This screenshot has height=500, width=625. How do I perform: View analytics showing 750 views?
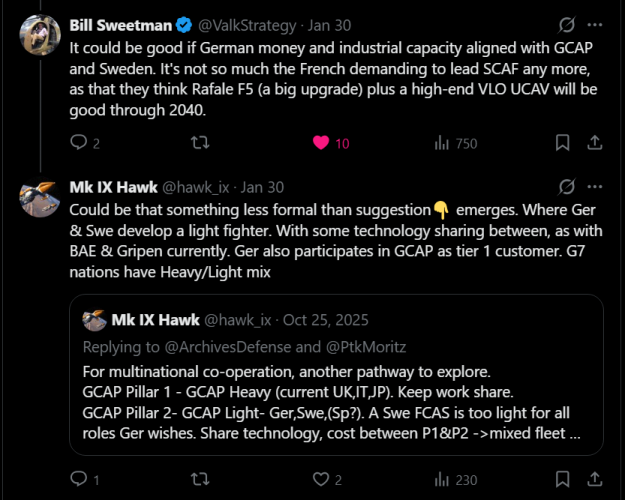441,143
